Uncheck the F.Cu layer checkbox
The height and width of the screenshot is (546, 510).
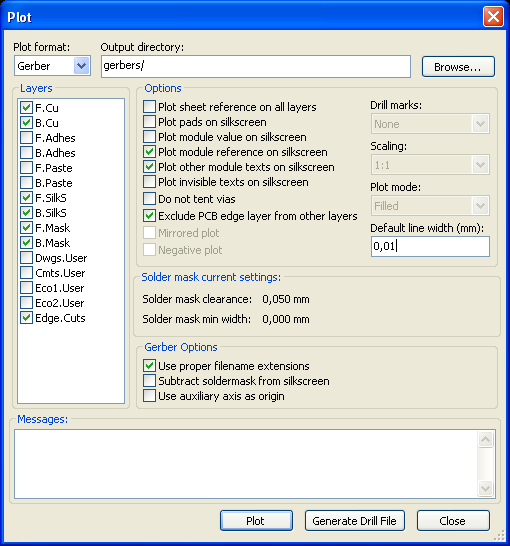click(26, 108)
